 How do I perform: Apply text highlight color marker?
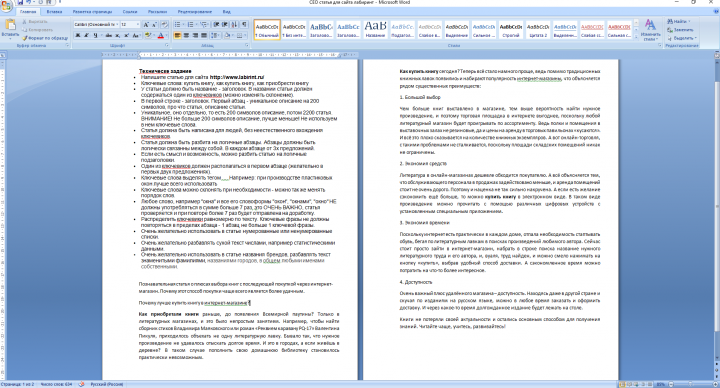coord(147,35)
